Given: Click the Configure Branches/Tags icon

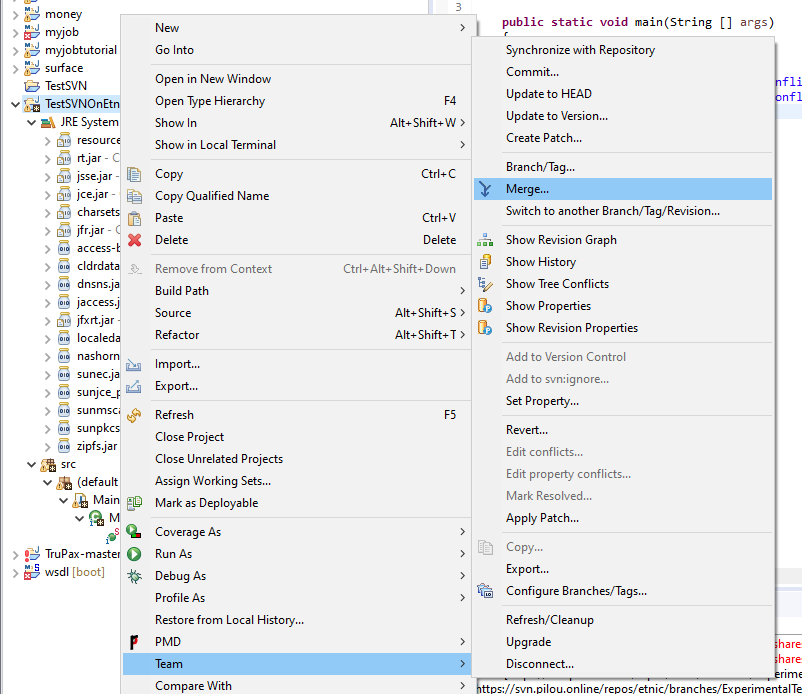Looking at the screenshot, I should tap(485, 591).
